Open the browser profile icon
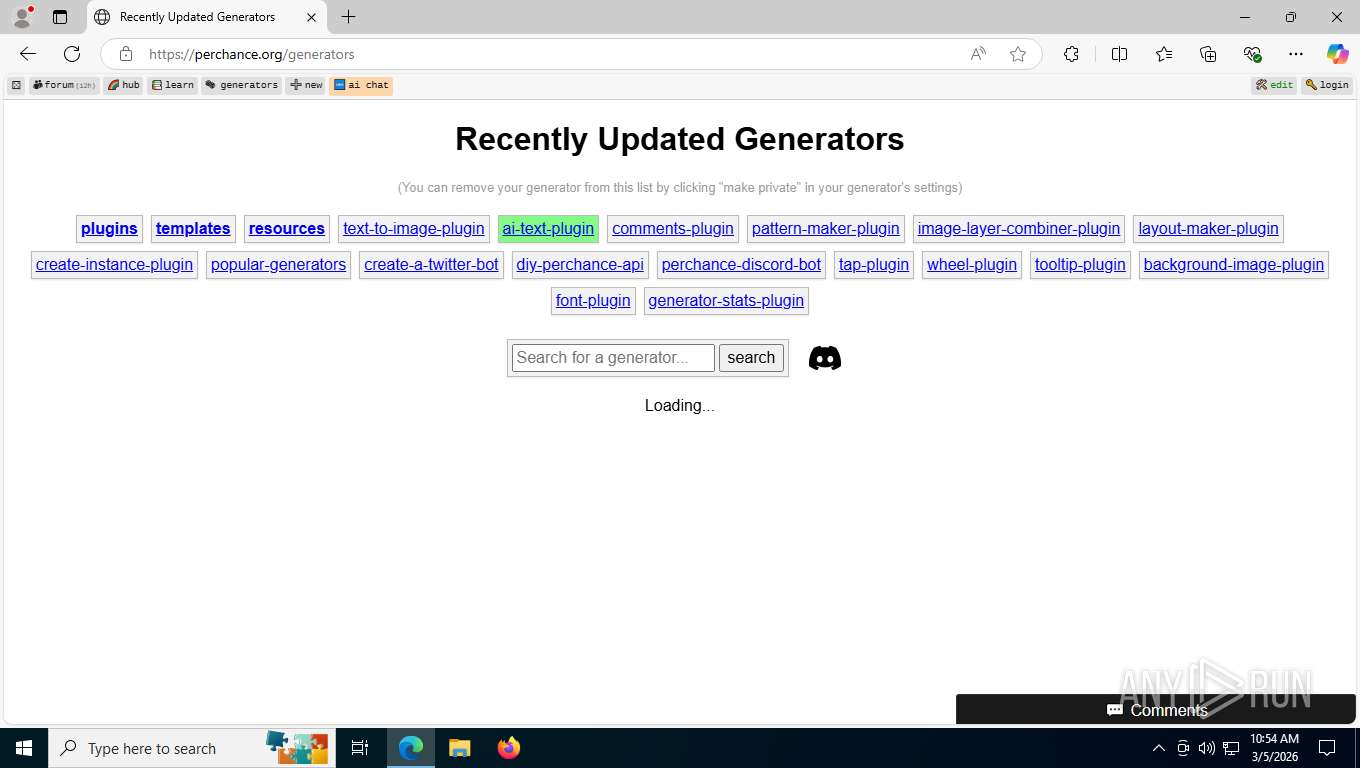This screenshot has width=1360, height=768. tap(22, 17)
